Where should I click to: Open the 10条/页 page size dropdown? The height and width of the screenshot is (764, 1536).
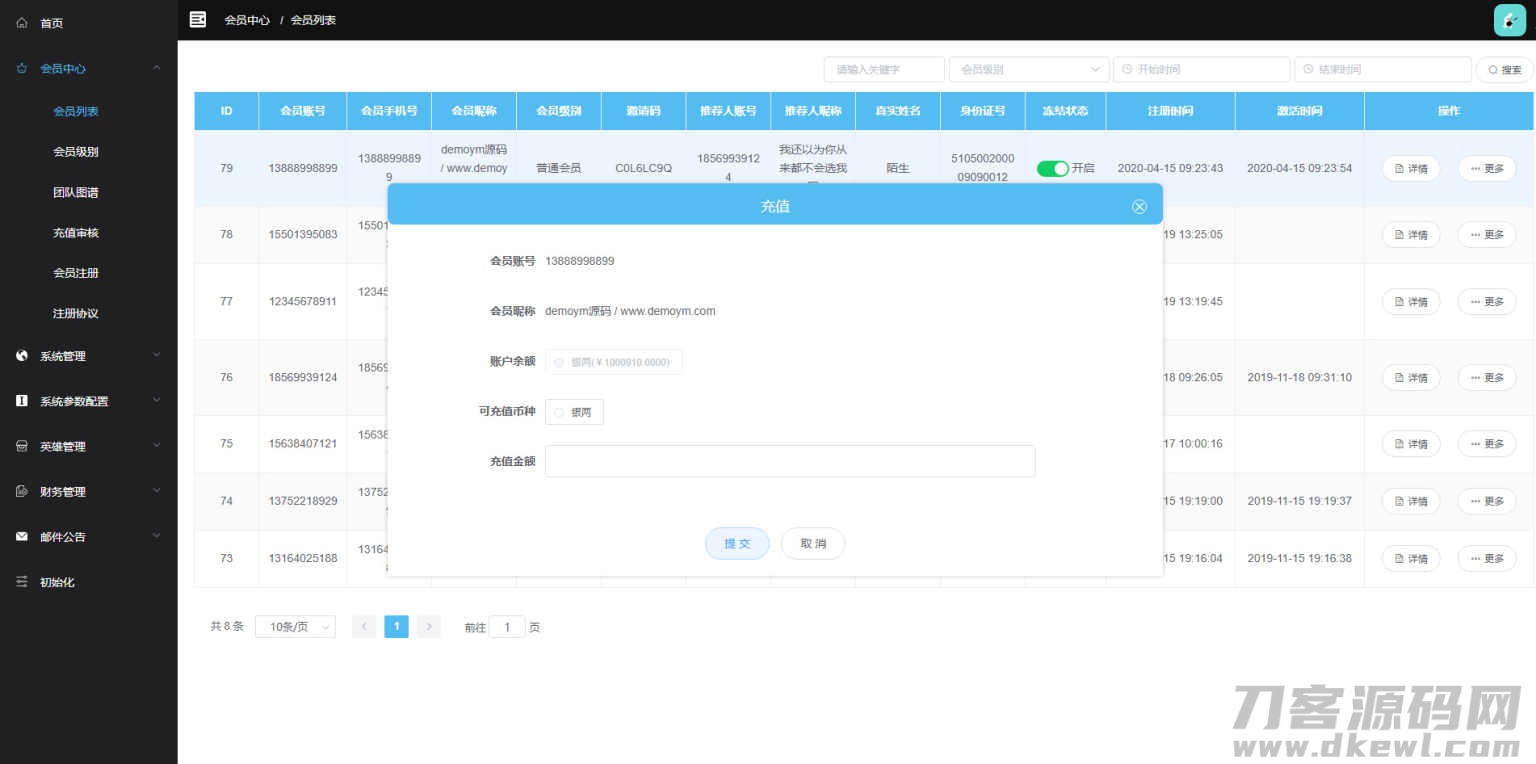click(294, 626)
